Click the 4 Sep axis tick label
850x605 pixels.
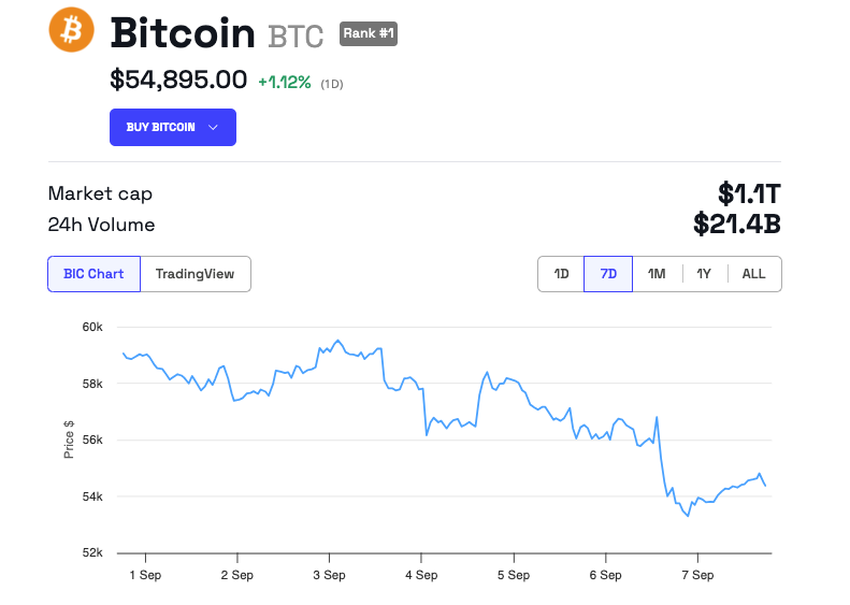pos(421,575)
